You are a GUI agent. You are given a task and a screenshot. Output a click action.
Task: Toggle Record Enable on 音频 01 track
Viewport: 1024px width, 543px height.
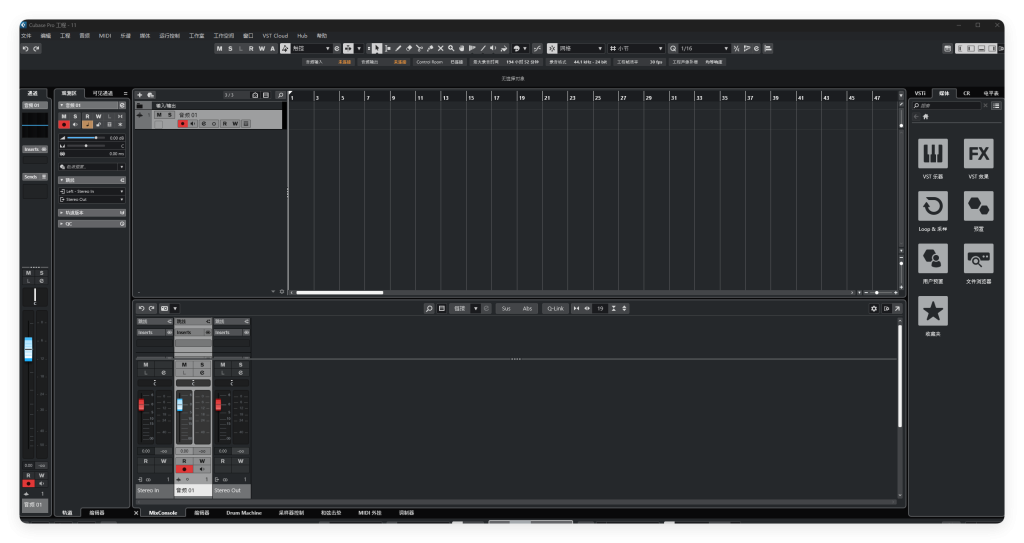pyautogui.click(x=182, y=123)
